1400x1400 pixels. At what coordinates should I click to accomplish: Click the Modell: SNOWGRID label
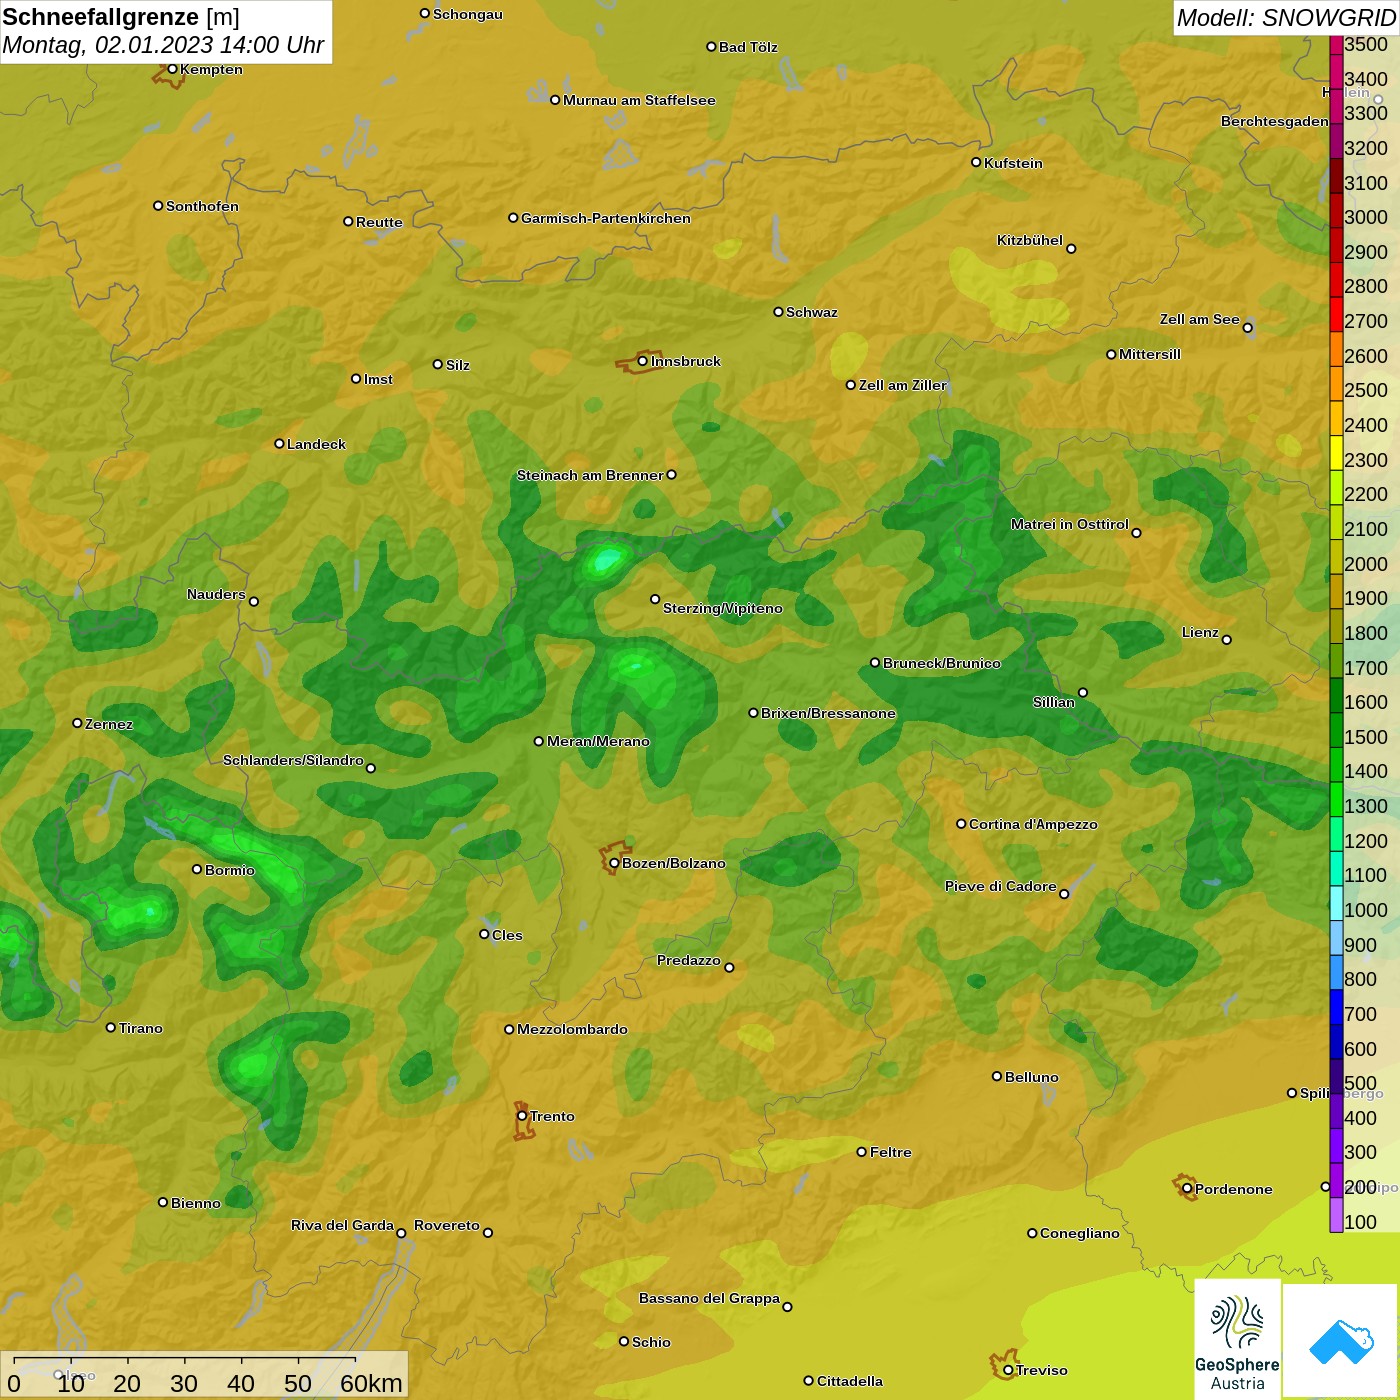click(x=1285, y=18)
